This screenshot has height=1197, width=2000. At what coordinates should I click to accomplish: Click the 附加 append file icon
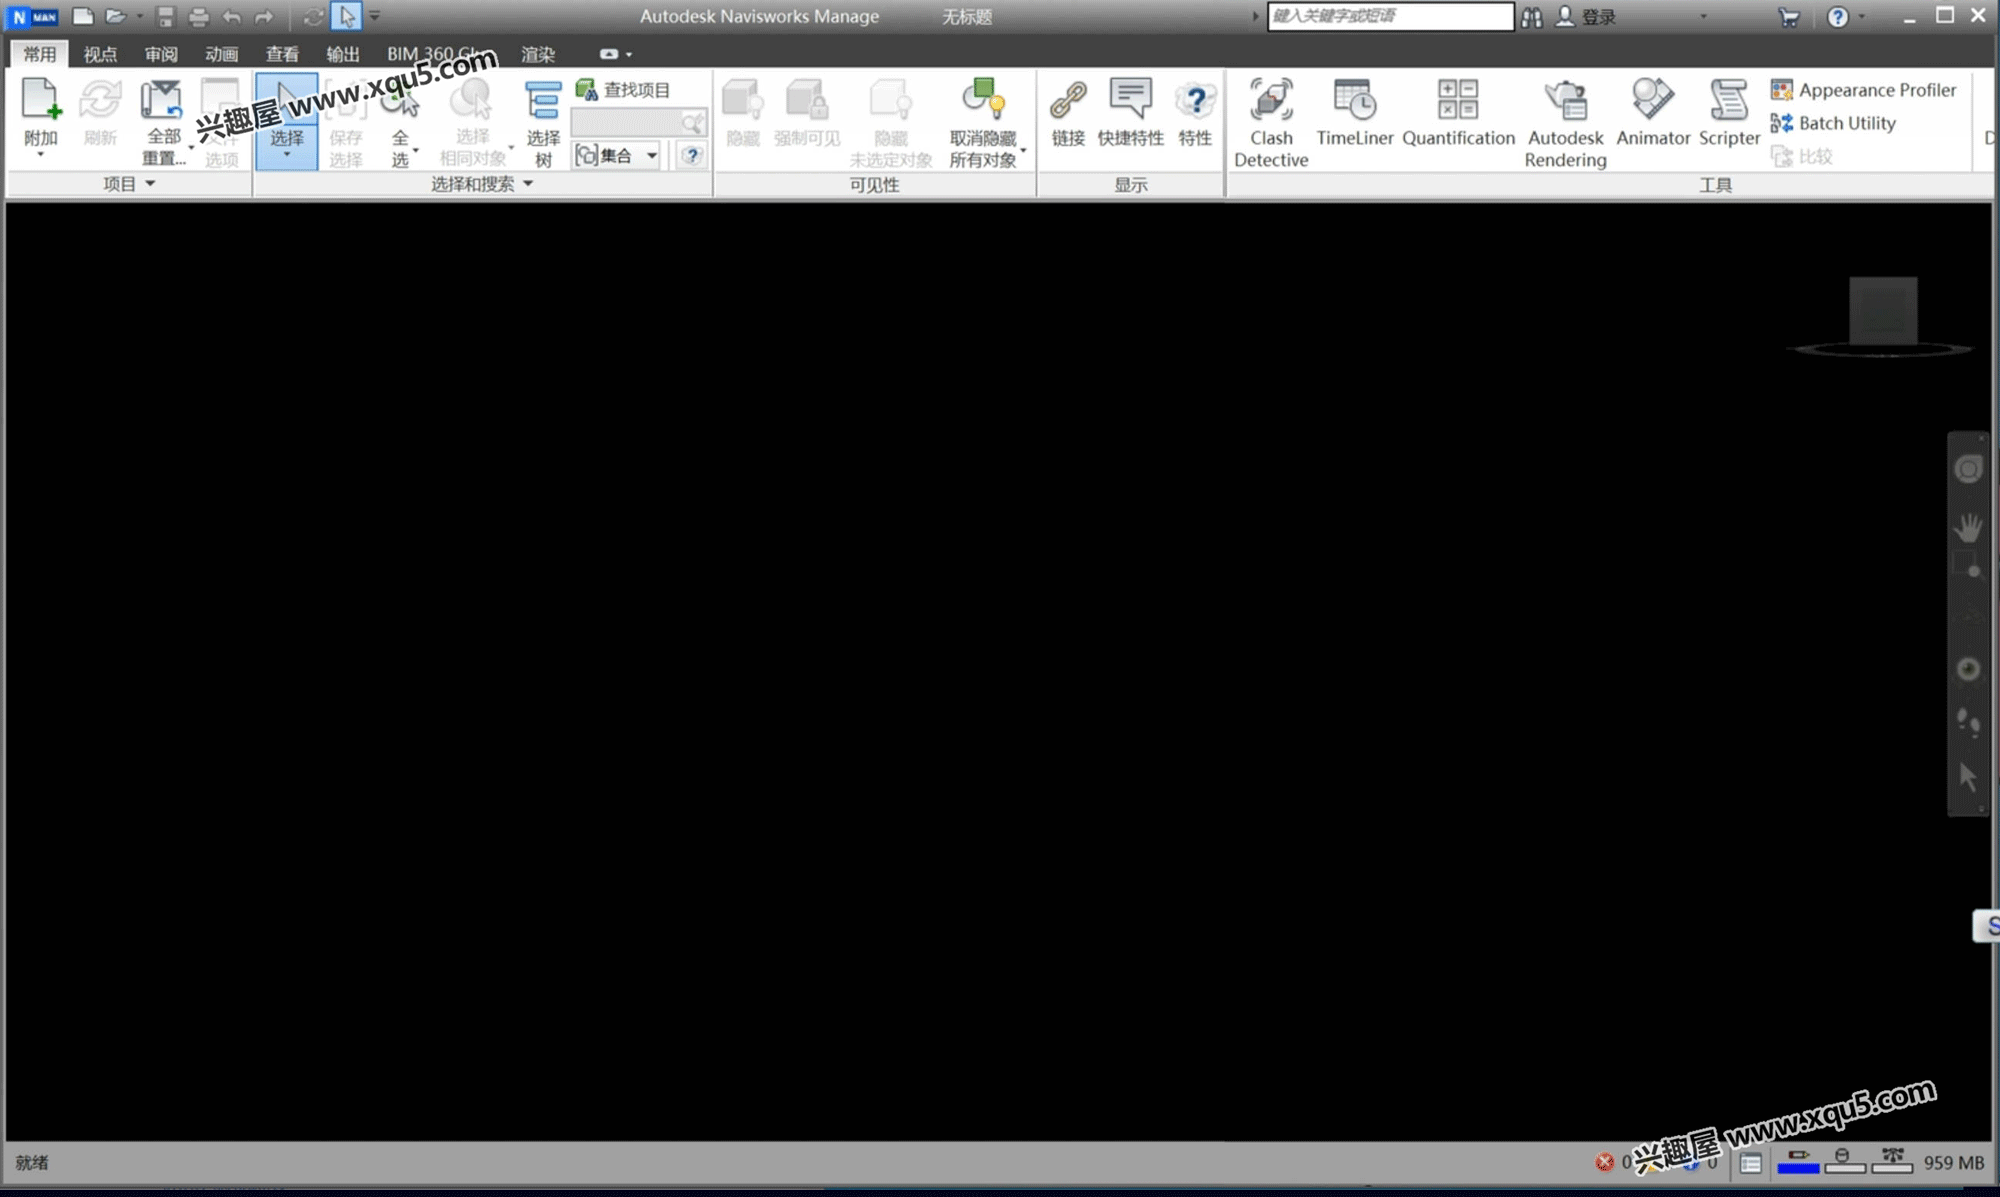tap(41, 100)
